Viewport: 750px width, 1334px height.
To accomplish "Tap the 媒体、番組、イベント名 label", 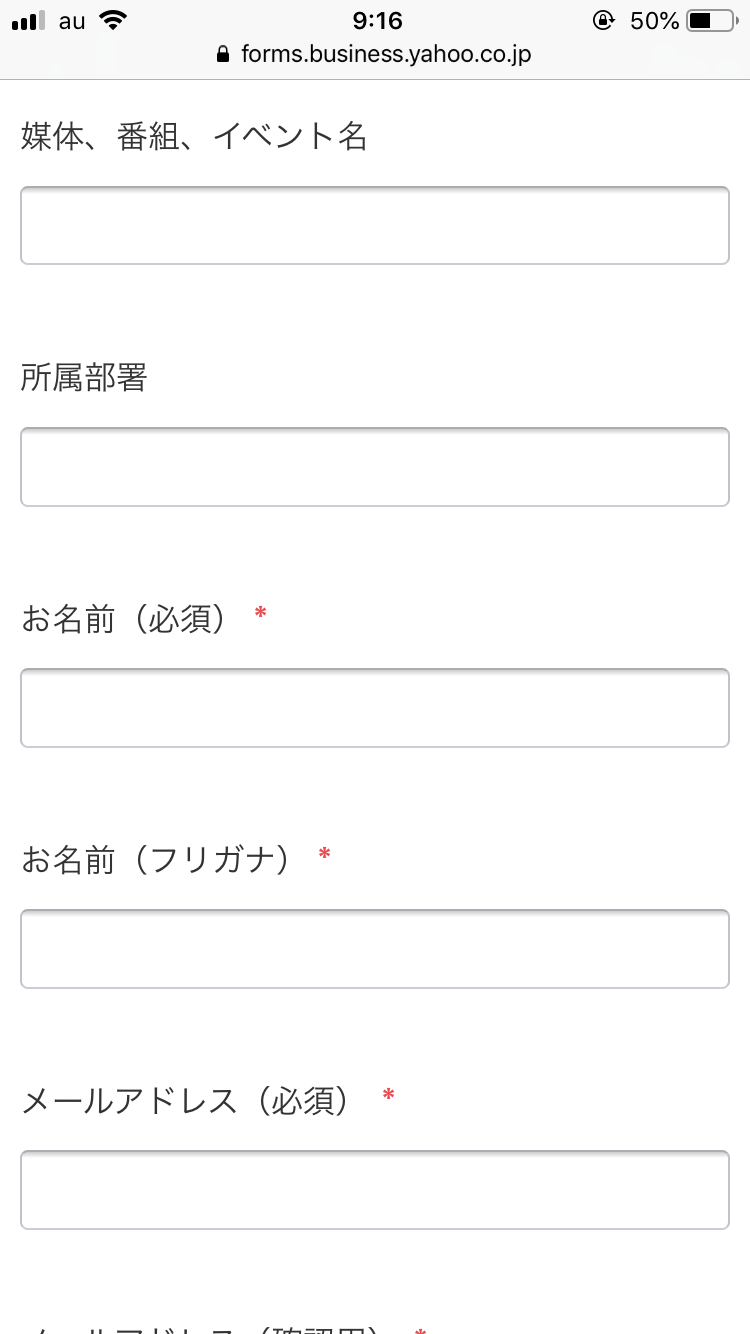I will 195,136.
